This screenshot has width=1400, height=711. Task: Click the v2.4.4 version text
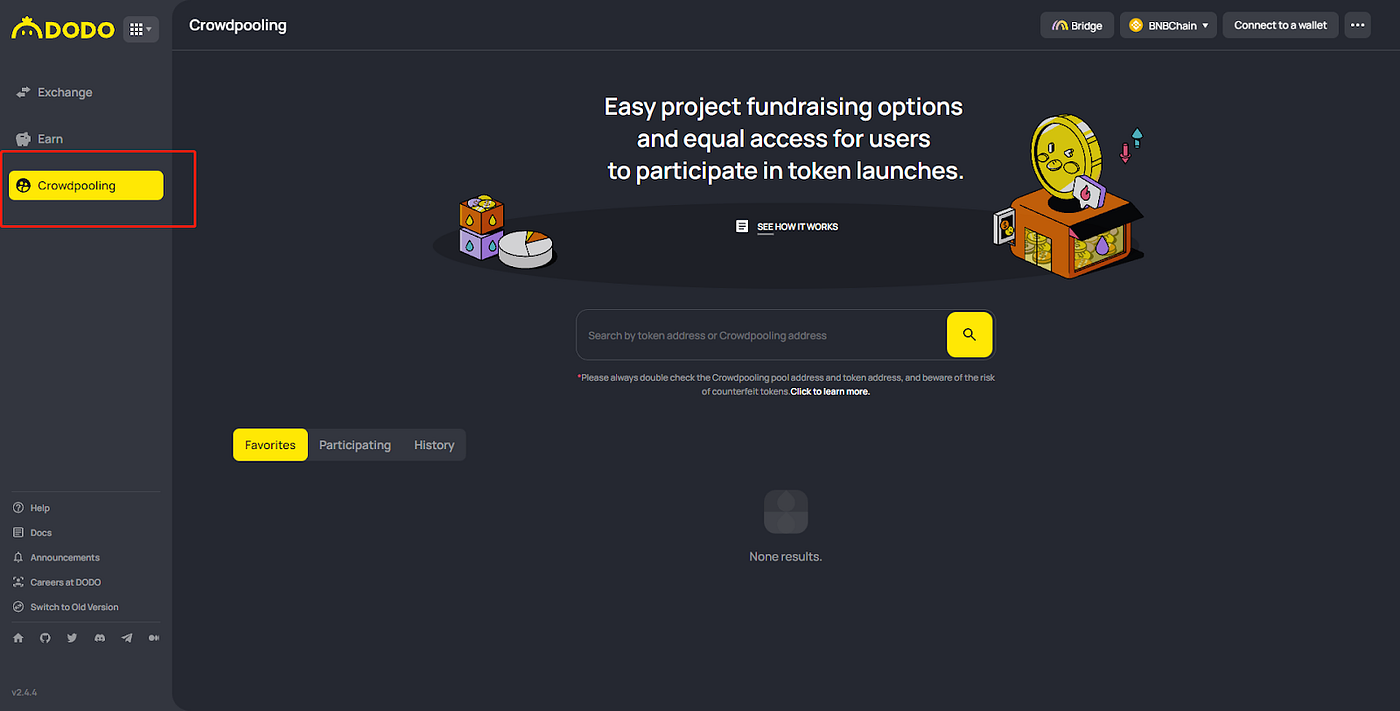pyautogui.click(x=24, y=692)
